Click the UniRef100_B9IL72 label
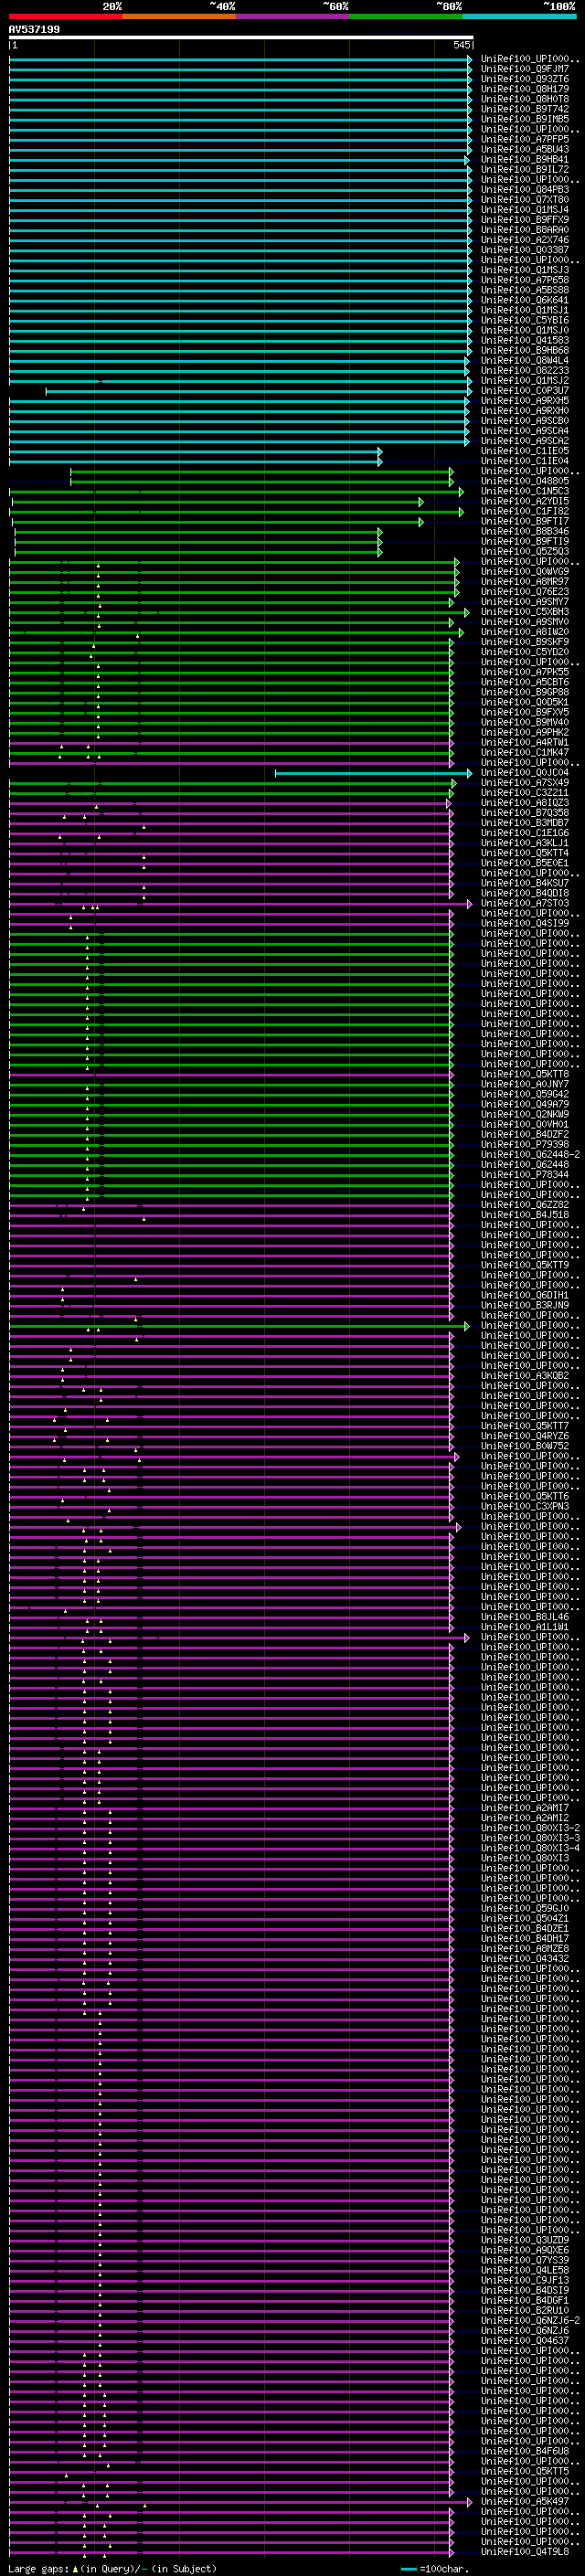Image resolution: width=585 pixels, height=2576 pixels. (x=525, y=169)
